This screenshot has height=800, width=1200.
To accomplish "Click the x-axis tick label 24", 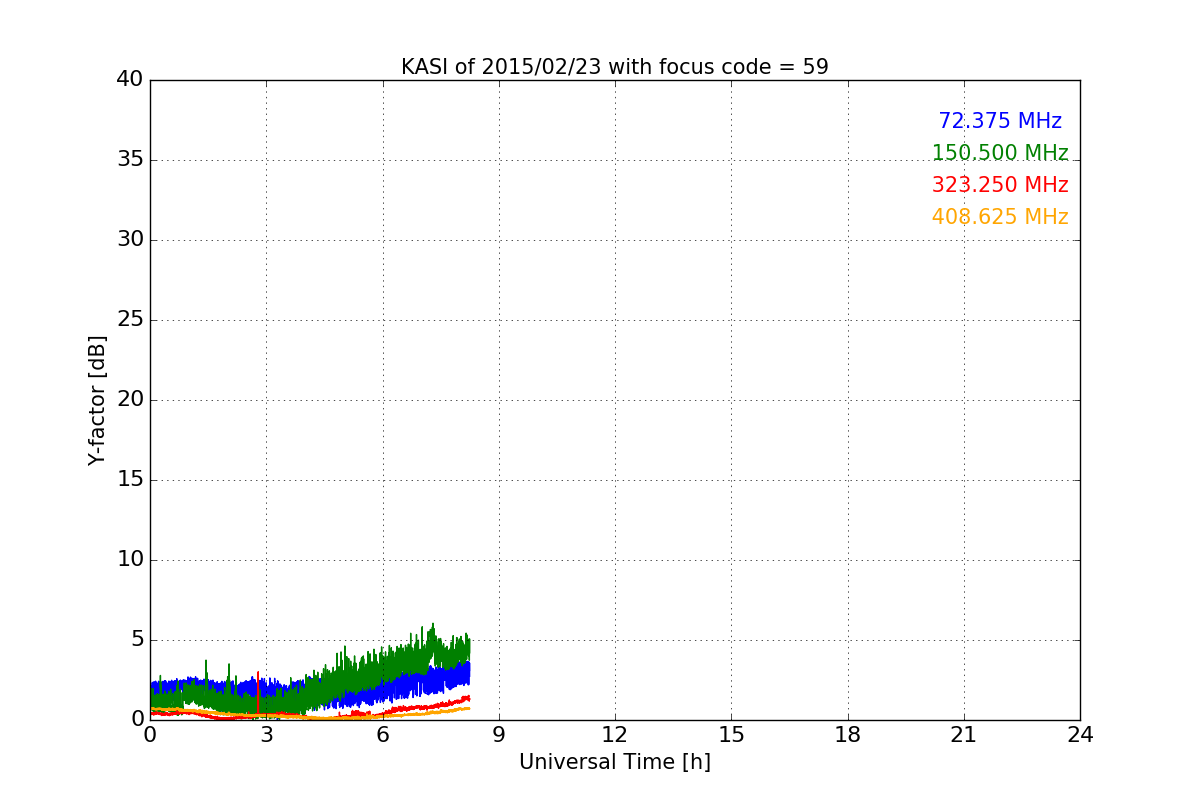I will click(x=1080, y=735).
